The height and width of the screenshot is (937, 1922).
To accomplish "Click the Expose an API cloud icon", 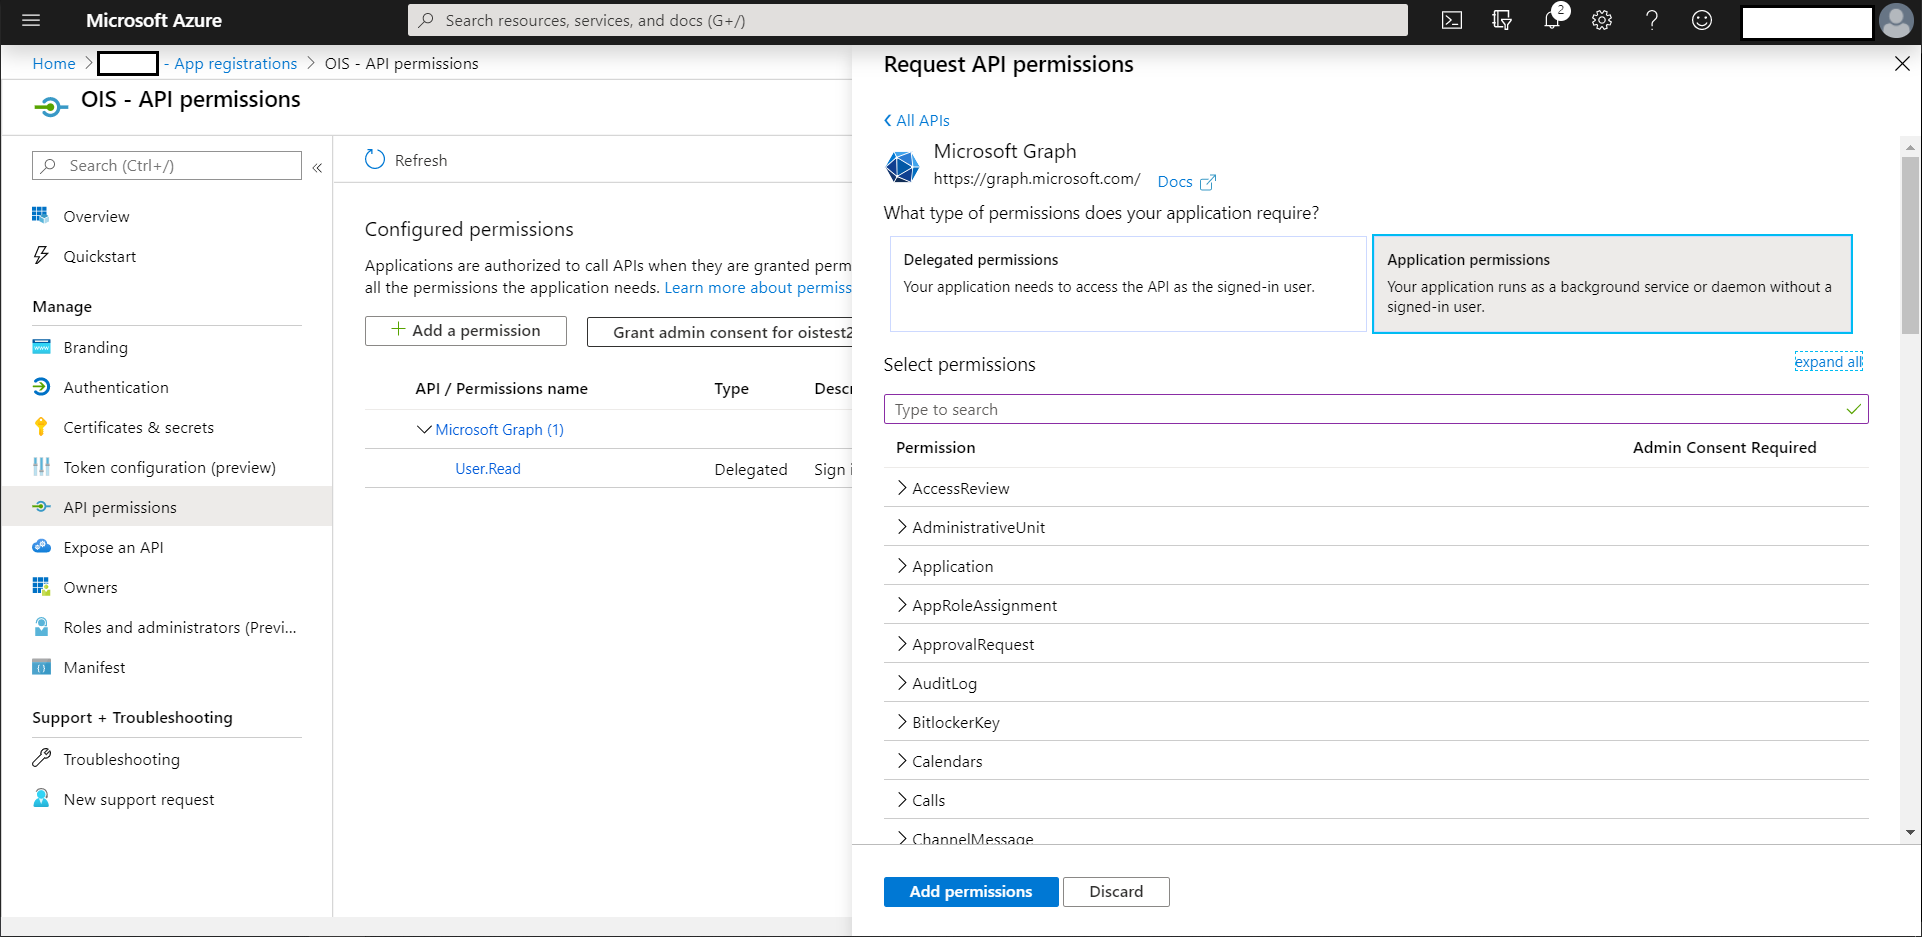I will pos(41,546).
